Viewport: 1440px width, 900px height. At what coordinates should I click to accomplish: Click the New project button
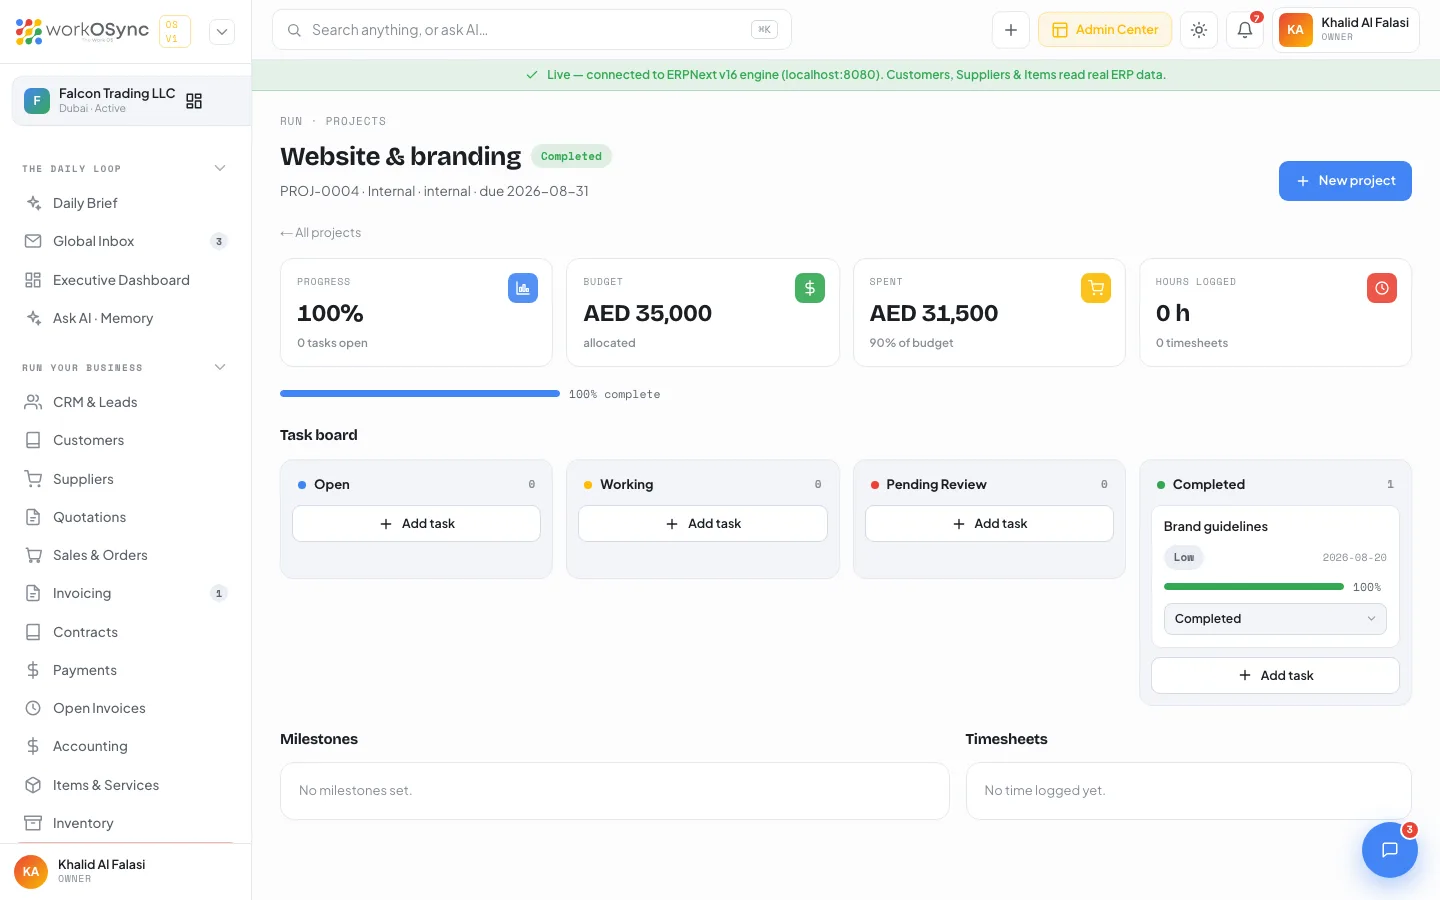1345,181
